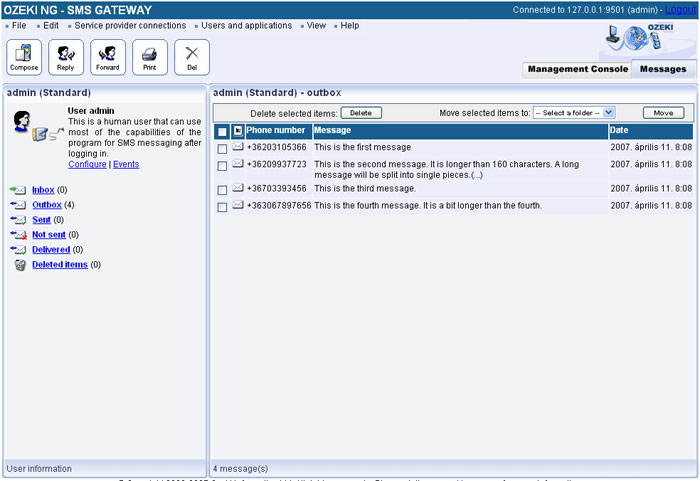Click the Deleted items trash icon

click(x=20, y=265)
